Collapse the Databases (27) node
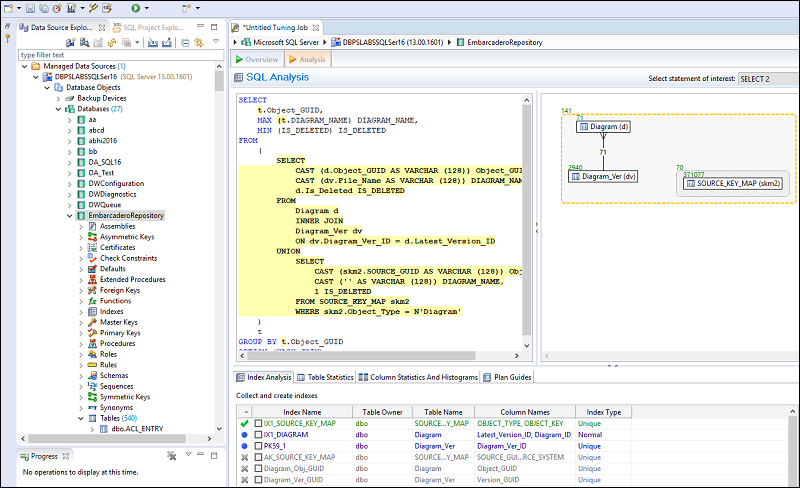Viewport: 800px width, 488px height. (59, 109)
